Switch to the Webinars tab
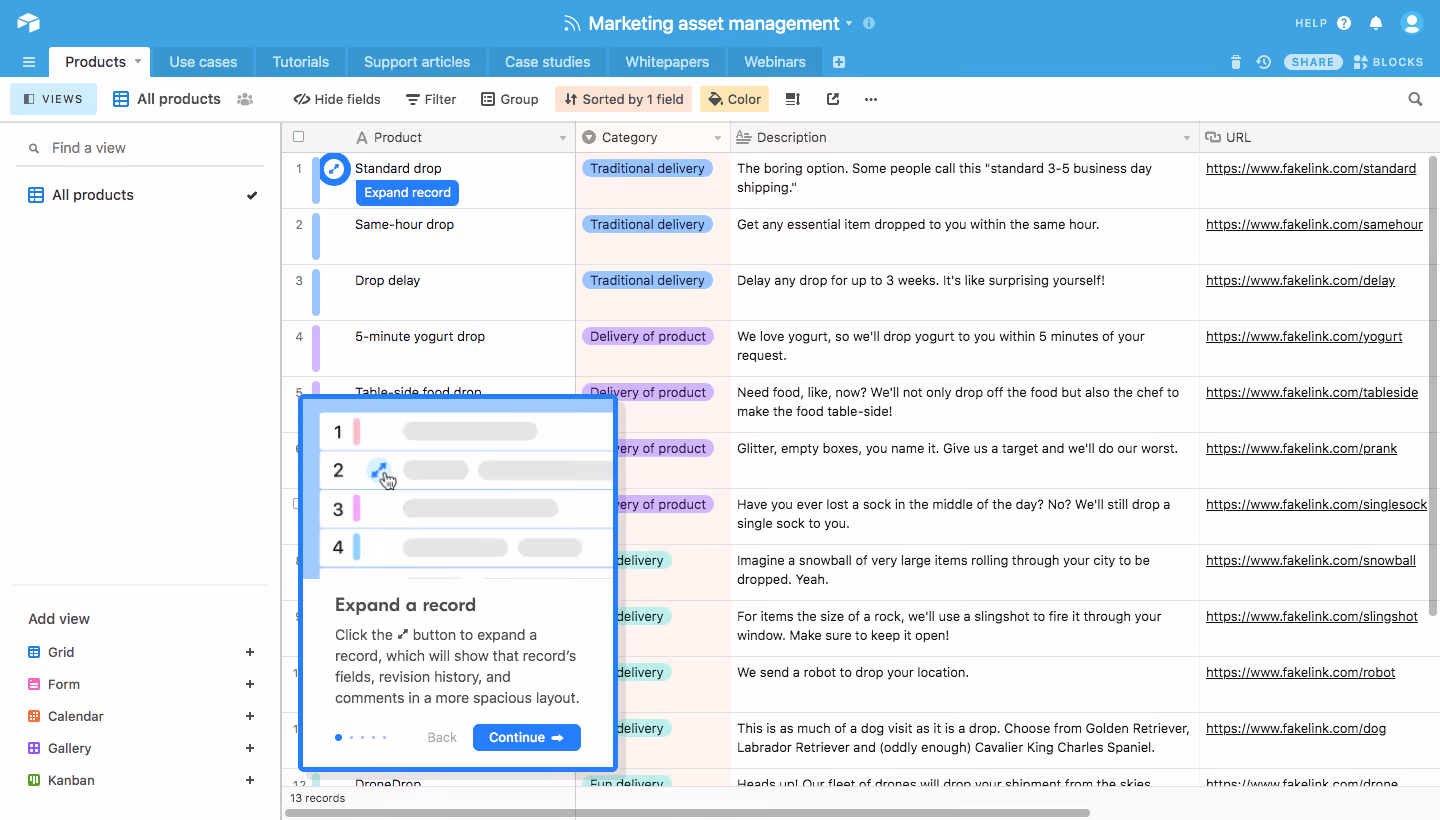 coord(775,62)
